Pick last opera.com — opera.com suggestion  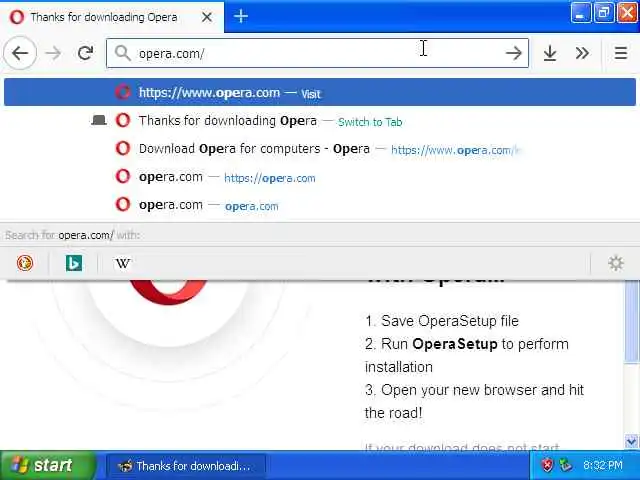click(x=320, y=205)
